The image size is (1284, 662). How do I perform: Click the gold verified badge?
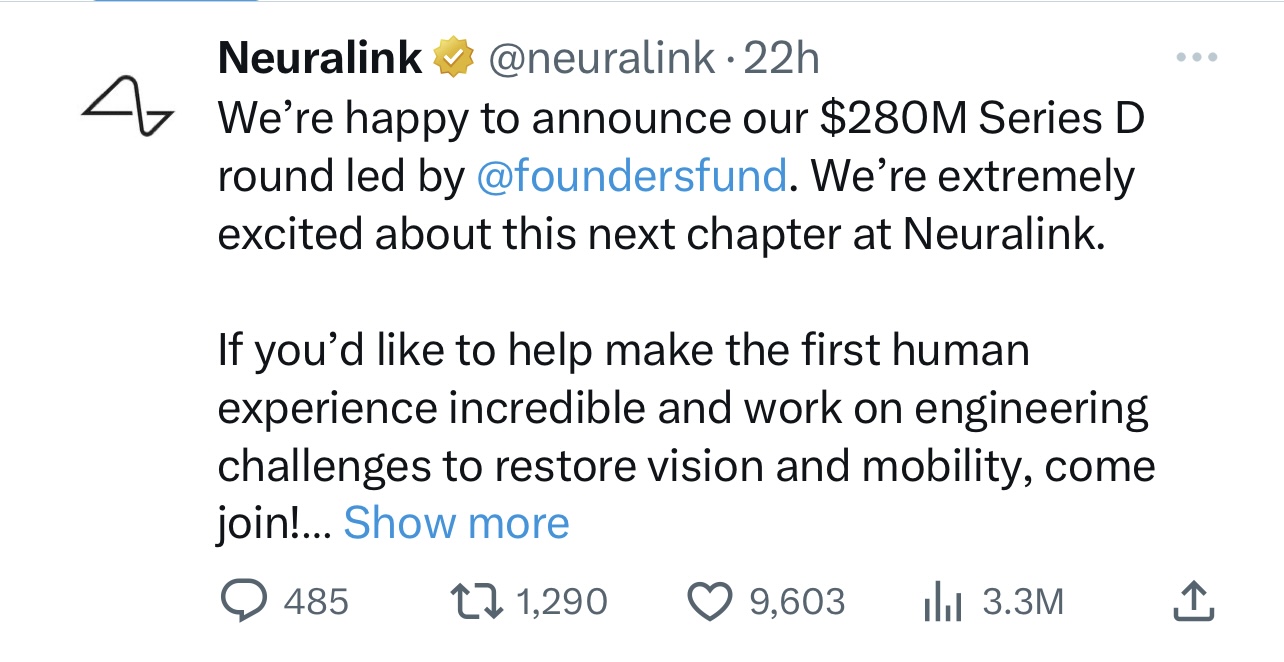tap(451, 60)
